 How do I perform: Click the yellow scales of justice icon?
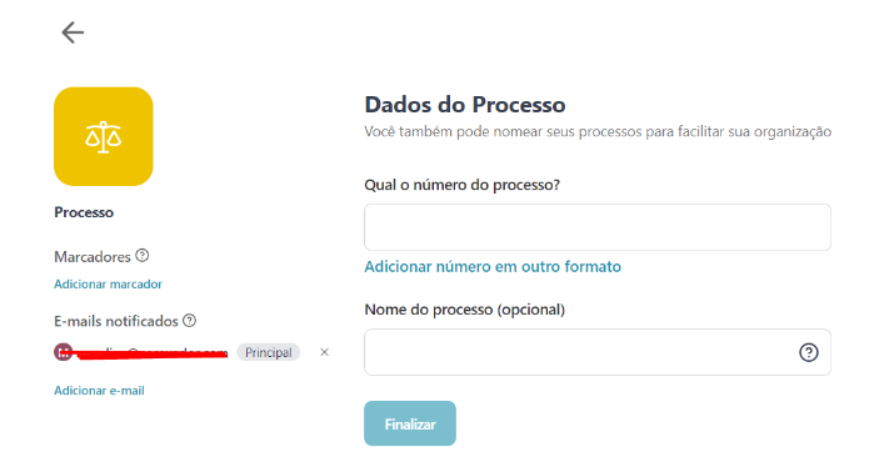pos(103,136)
